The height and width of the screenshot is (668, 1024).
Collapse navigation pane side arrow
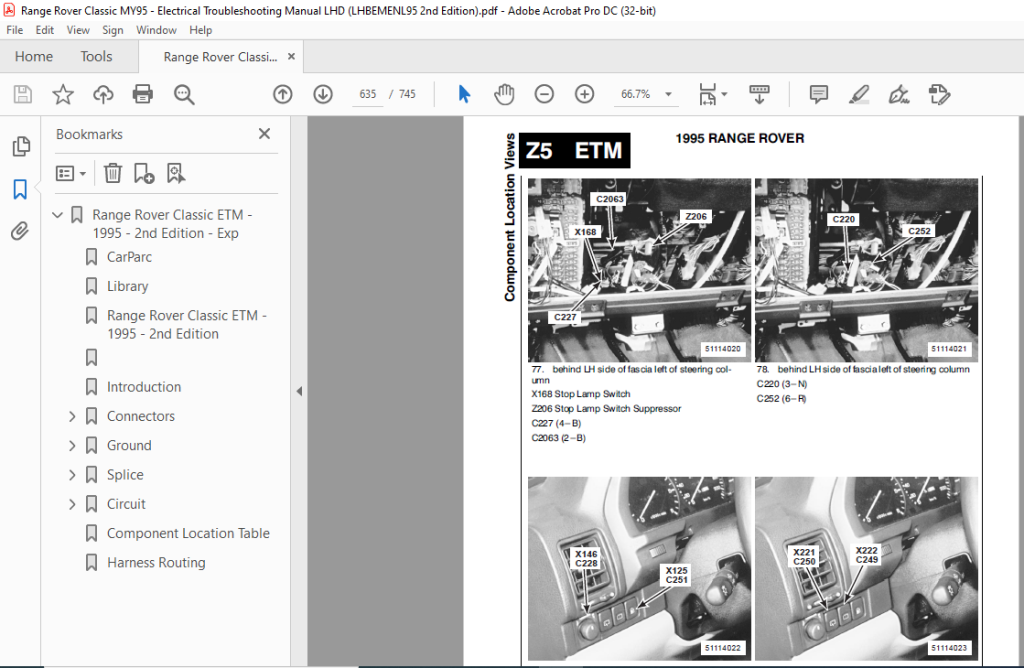point(299,391)
